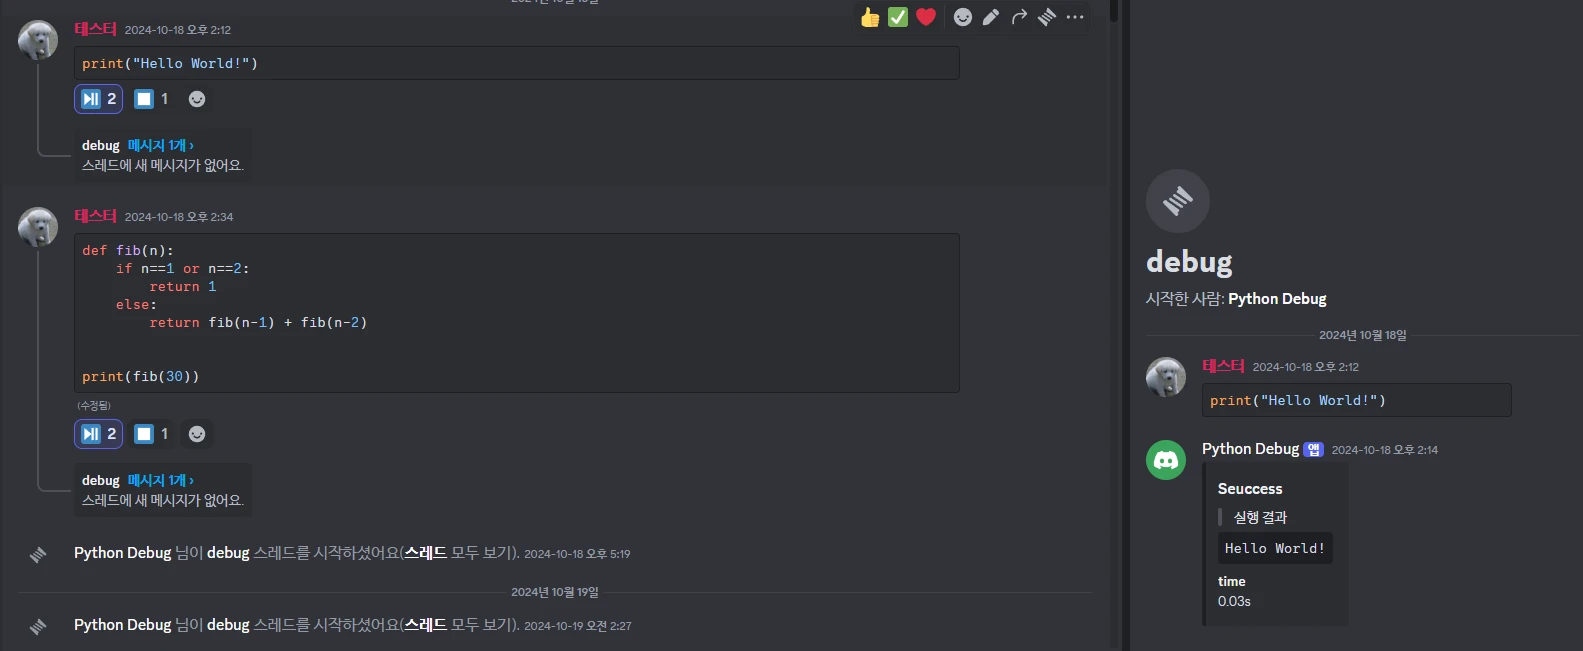Click the Python Debug username in thread panel
The image size is (1583, 651).
coord(1250,449)
